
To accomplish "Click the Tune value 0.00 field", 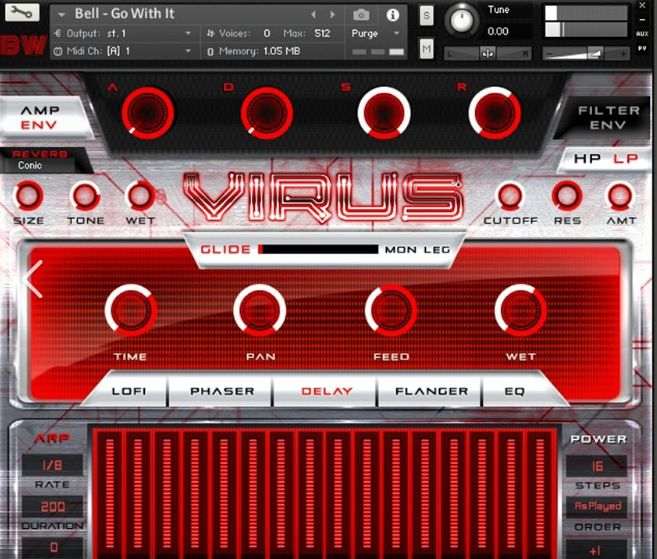I will click(498, 31).
